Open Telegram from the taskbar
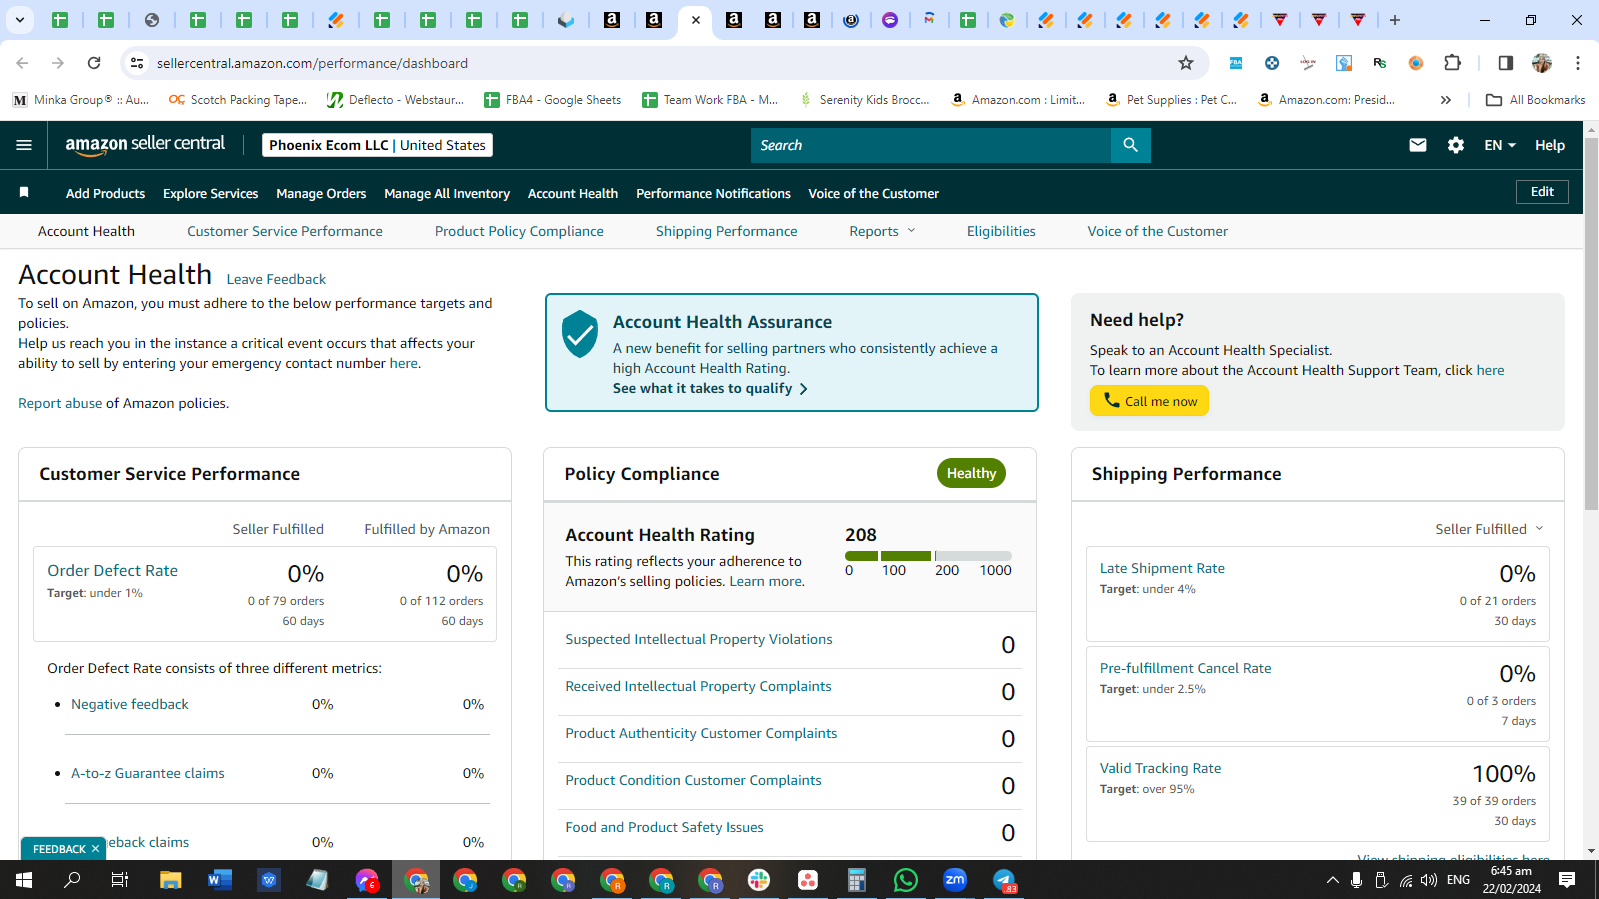The width and height of the screenshot is (1599, 899). [x=1004, y=880]
